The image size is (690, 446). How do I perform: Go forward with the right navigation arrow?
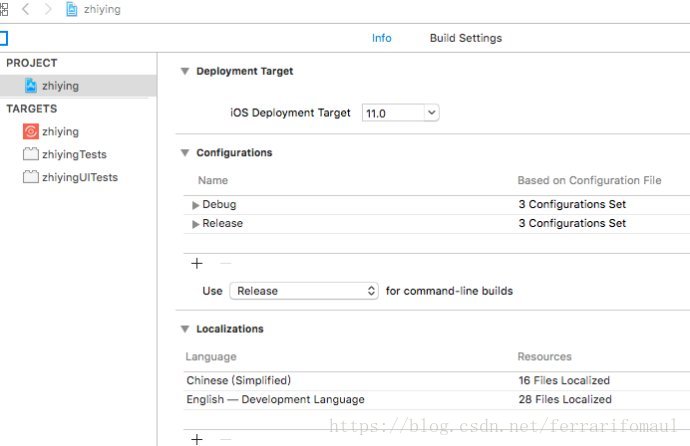[48, 9]
